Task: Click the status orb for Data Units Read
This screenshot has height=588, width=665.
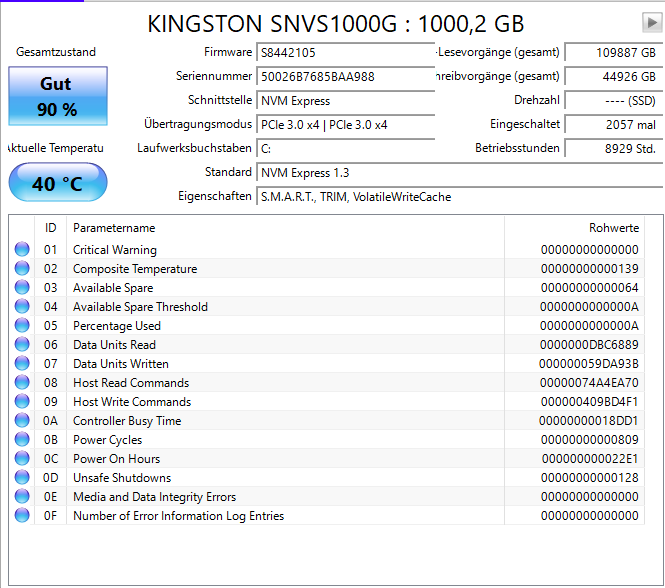Action: (x=22, y=344)
